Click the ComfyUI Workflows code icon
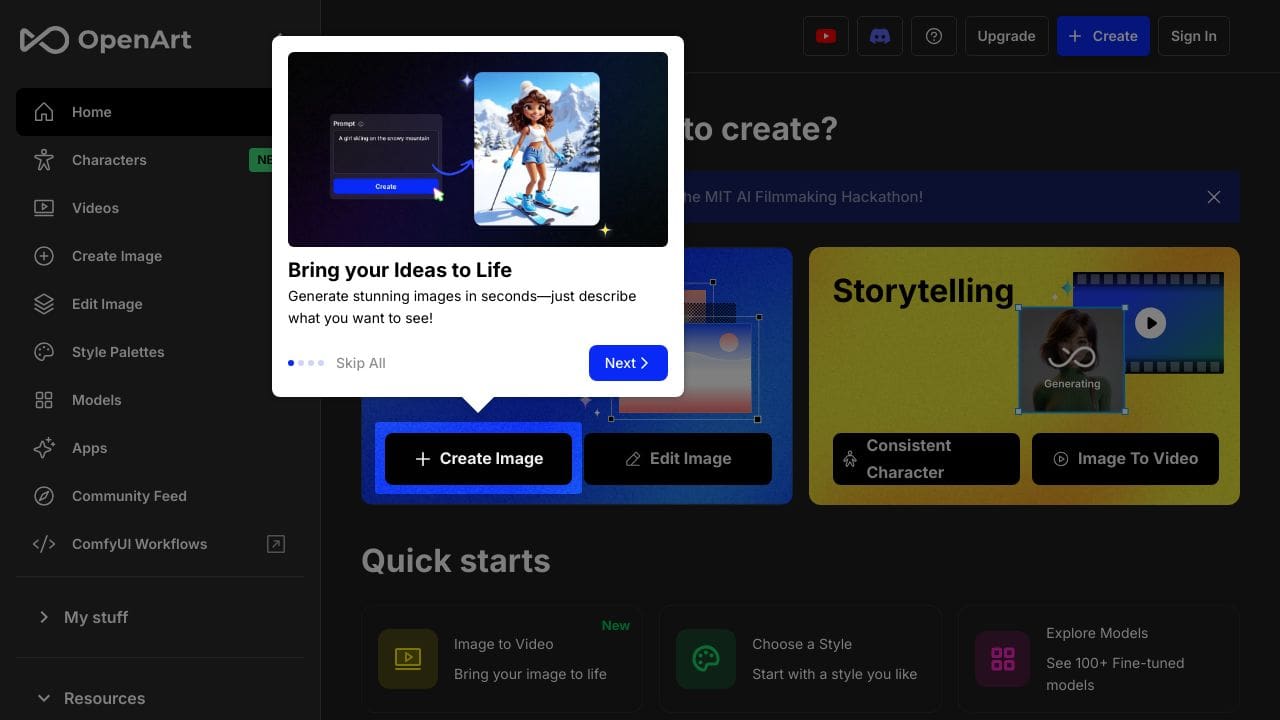Image resolution: width=1280 pixels, height=720 pixels. coord(44,544)
